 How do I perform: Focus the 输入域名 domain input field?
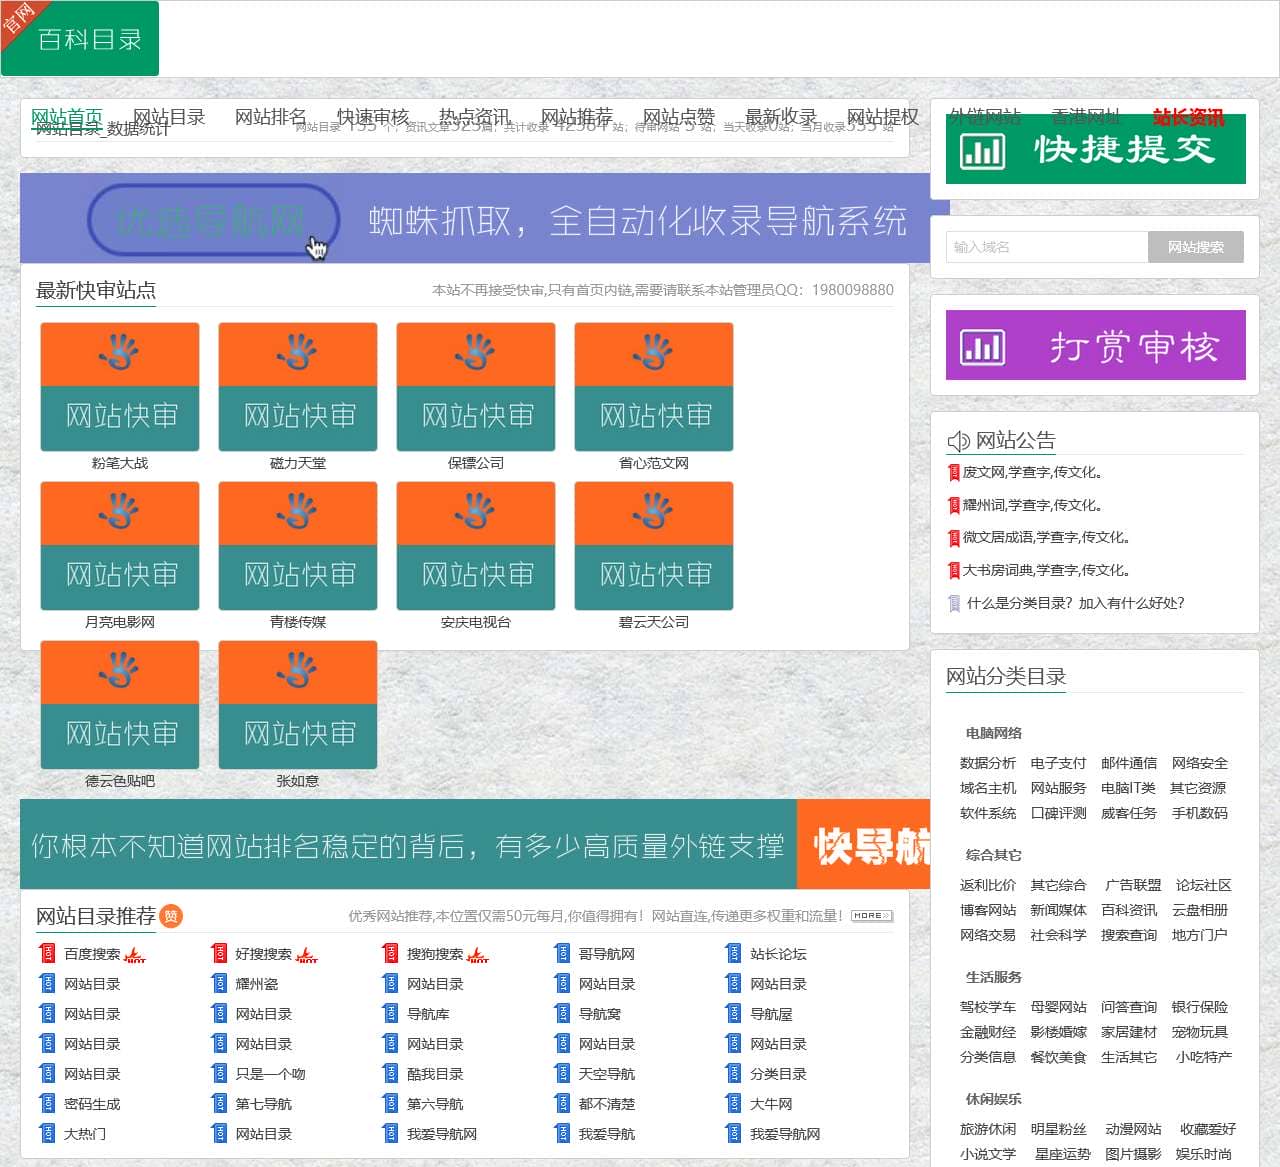1046,247
